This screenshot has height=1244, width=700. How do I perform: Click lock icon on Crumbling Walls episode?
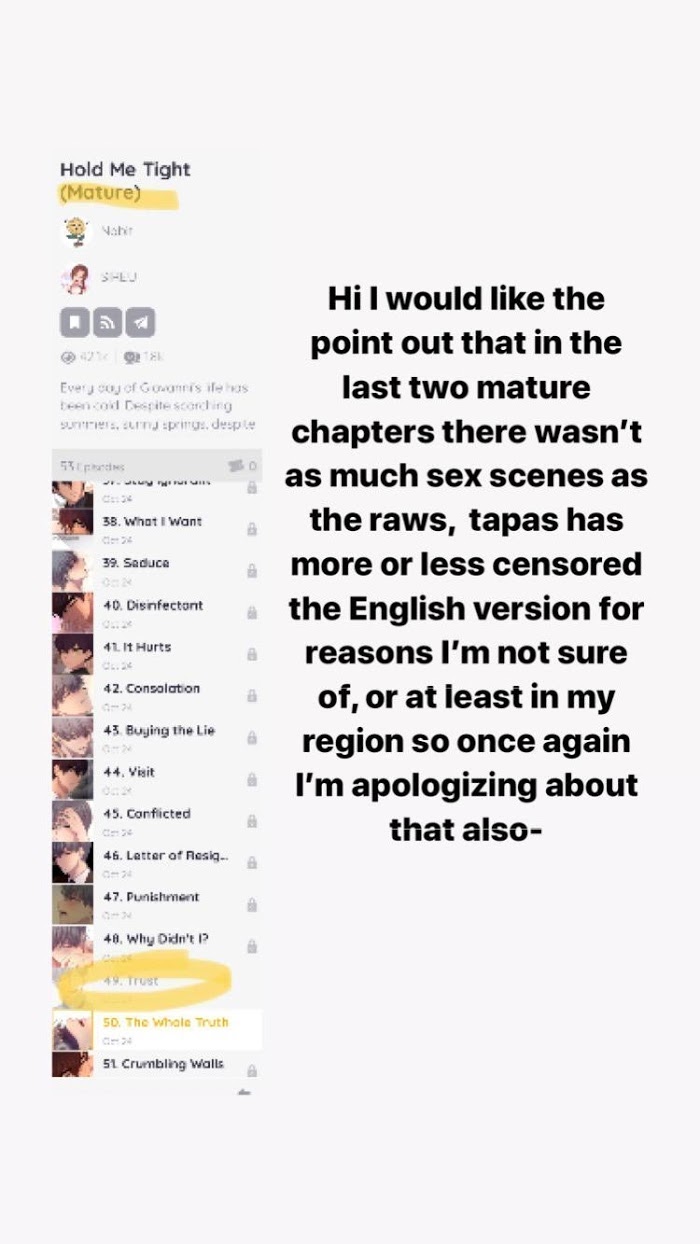click(251, 1071)
